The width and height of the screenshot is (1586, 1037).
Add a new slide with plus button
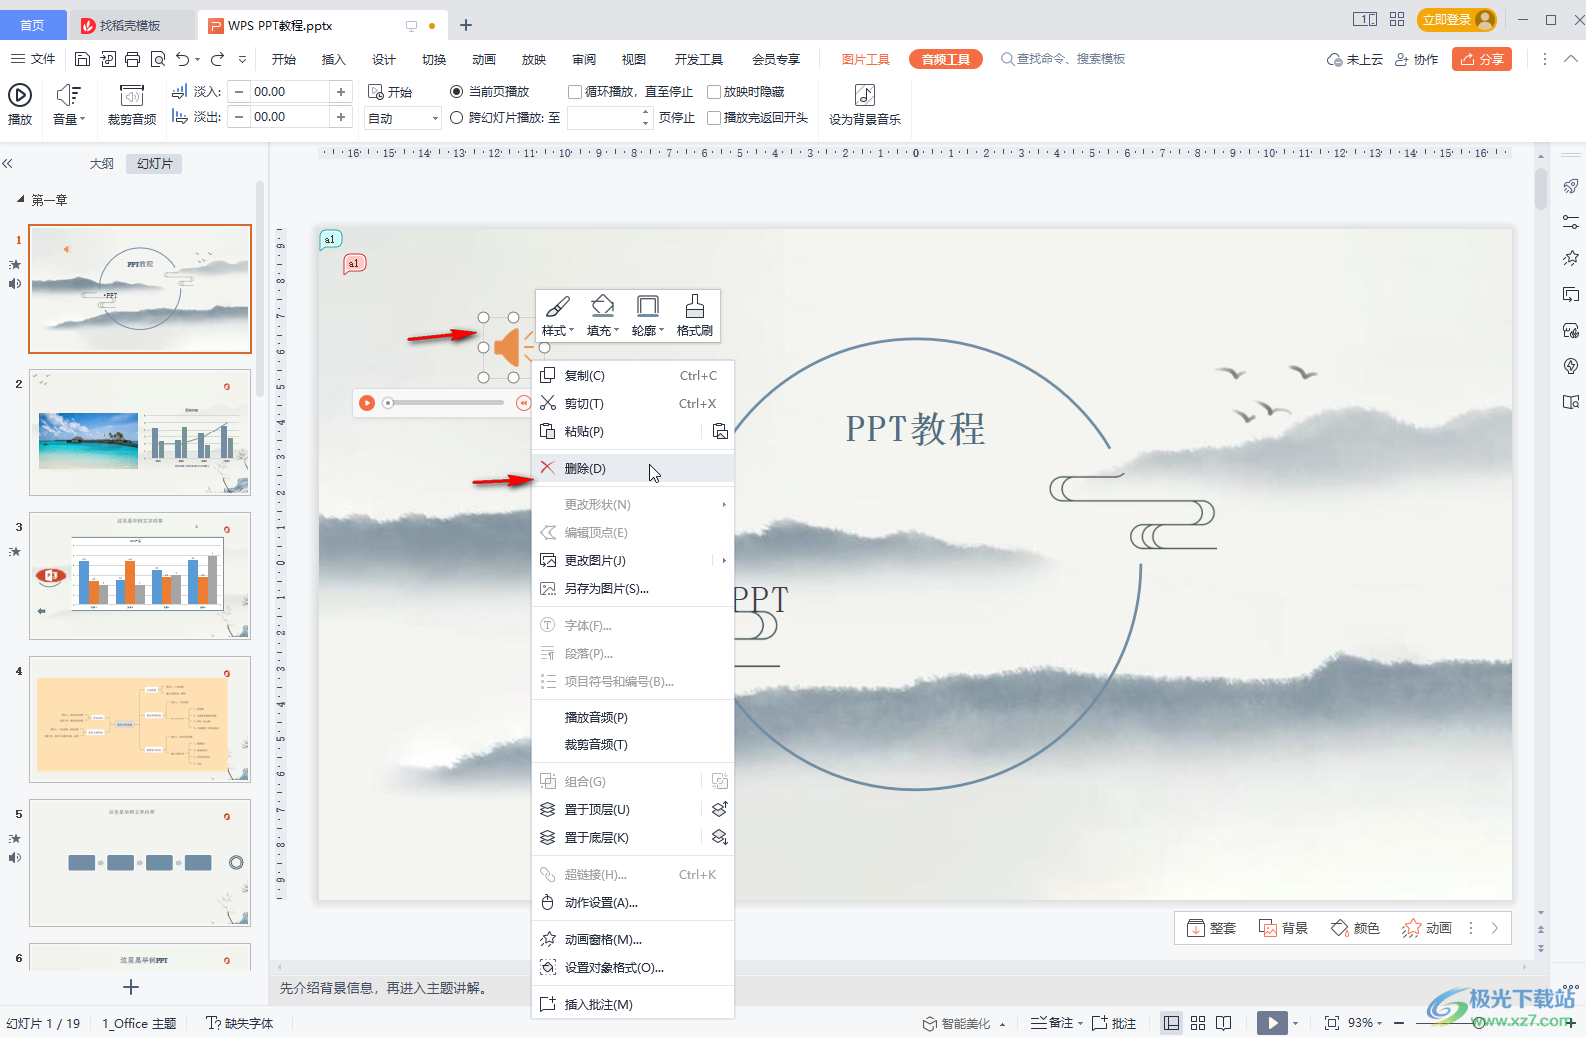coord(131,987)
